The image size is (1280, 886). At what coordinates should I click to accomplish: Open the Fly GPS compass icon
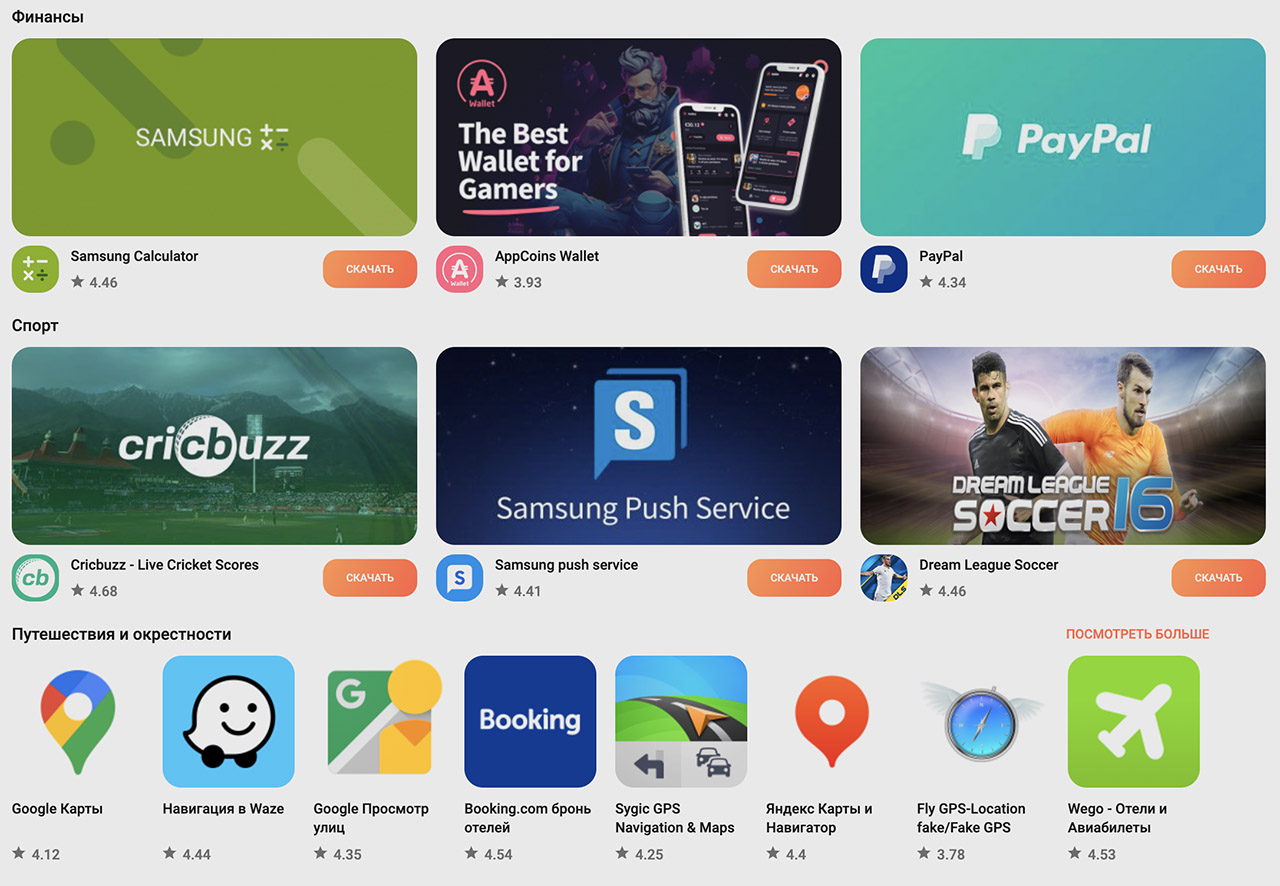coord(982,722)
